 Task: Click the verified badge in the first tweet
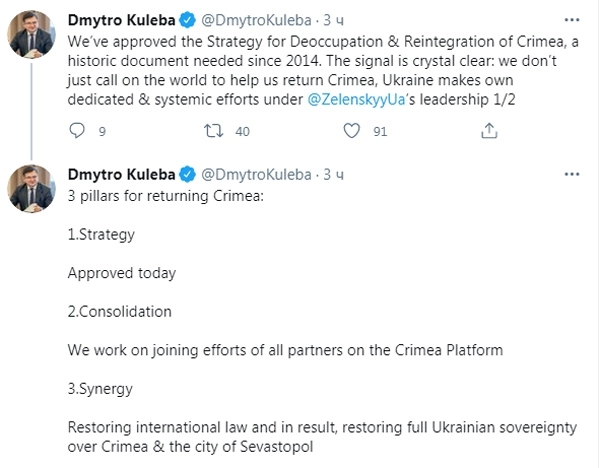tap(185, 19)
